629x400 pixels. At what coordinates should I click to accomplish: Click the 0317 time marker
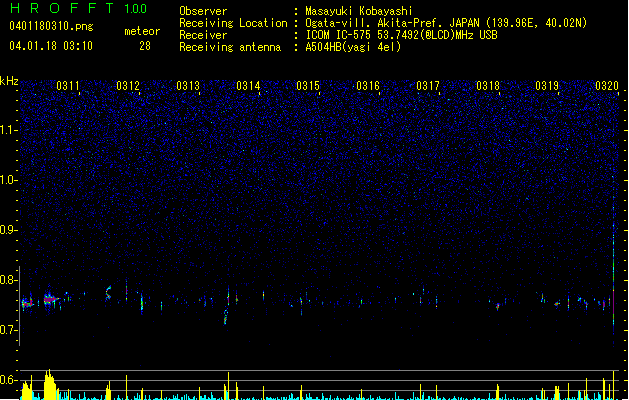pyautogui.click(x=428, y=86)
